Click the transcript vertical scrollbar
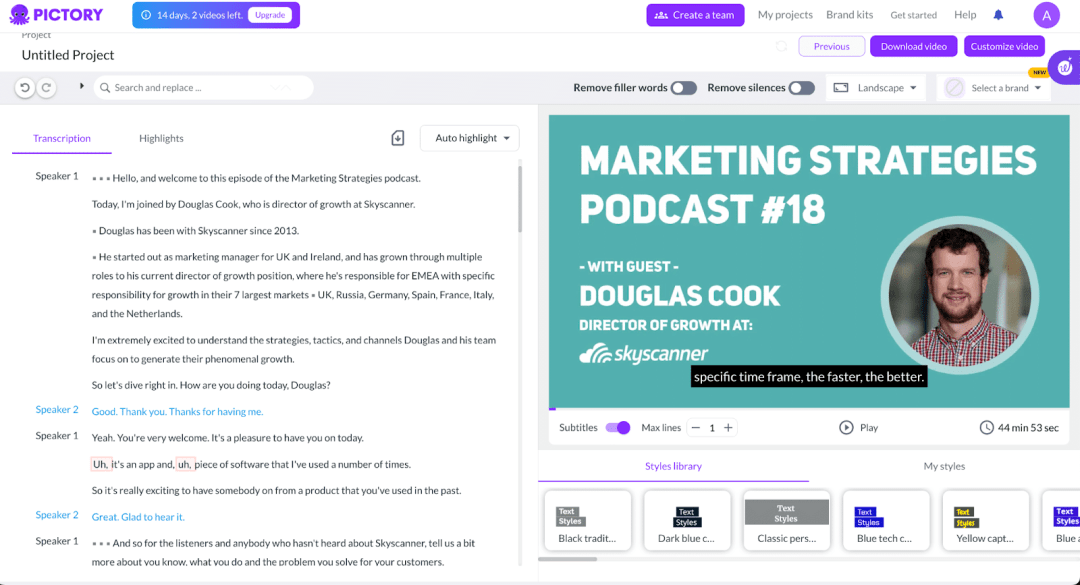 (519, 200)
